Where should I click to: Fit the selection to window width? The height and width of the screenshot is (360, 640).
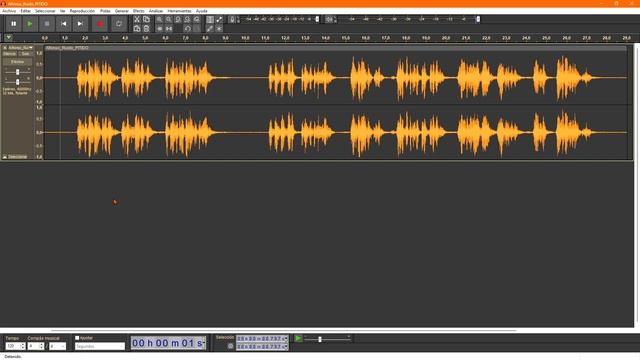[178, 19]
